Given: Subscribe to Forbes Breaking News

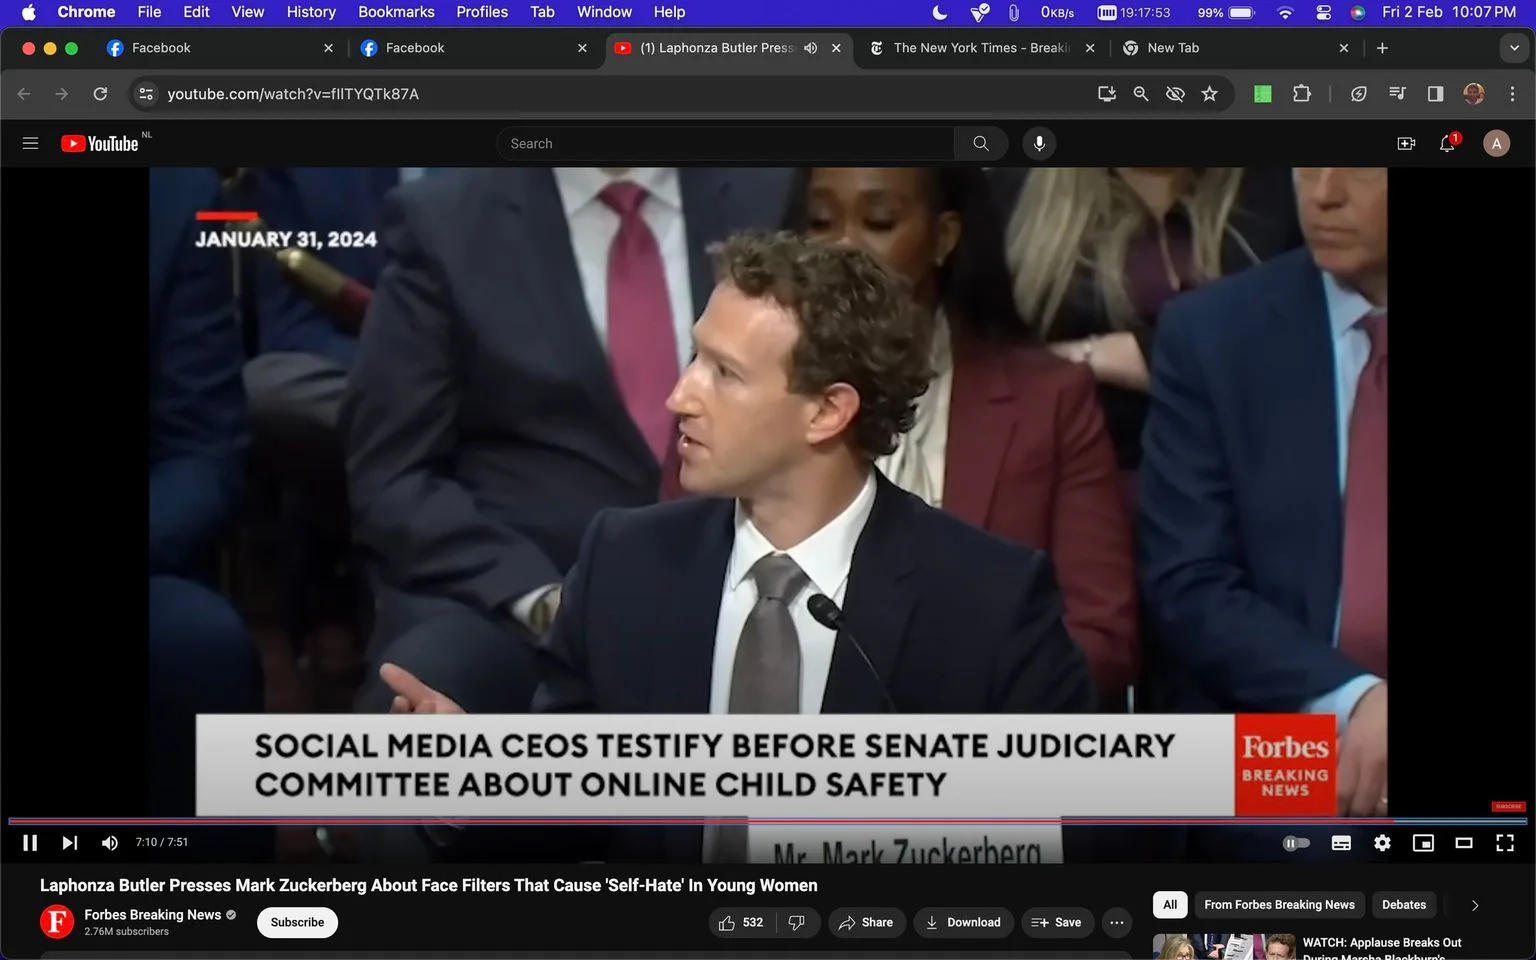Looking at the screenshot, I should point(297,922).
